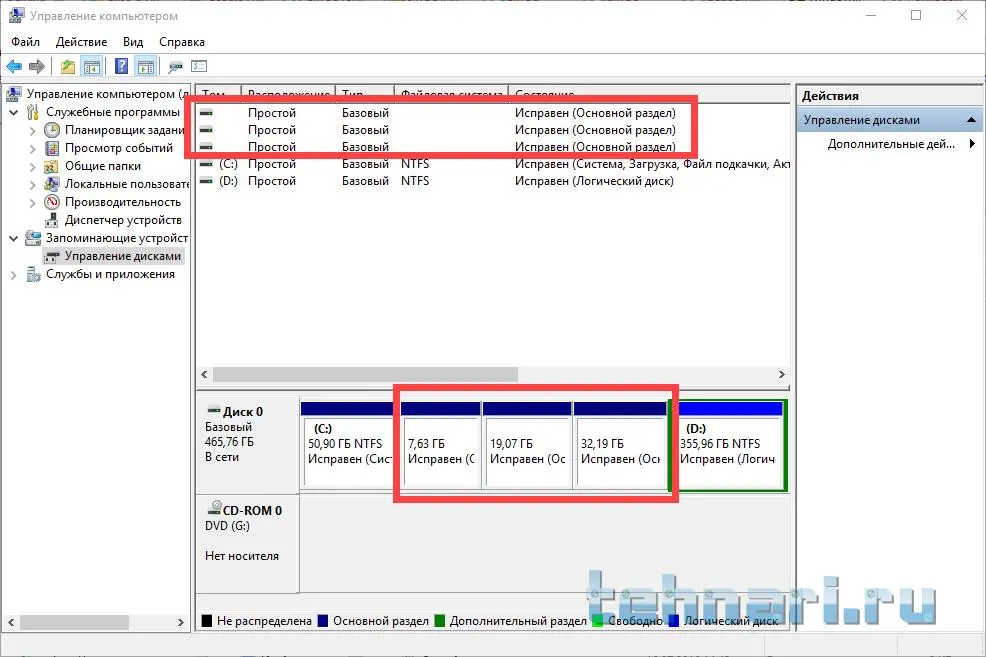Select the CD-ROM 0 label block

247,544
